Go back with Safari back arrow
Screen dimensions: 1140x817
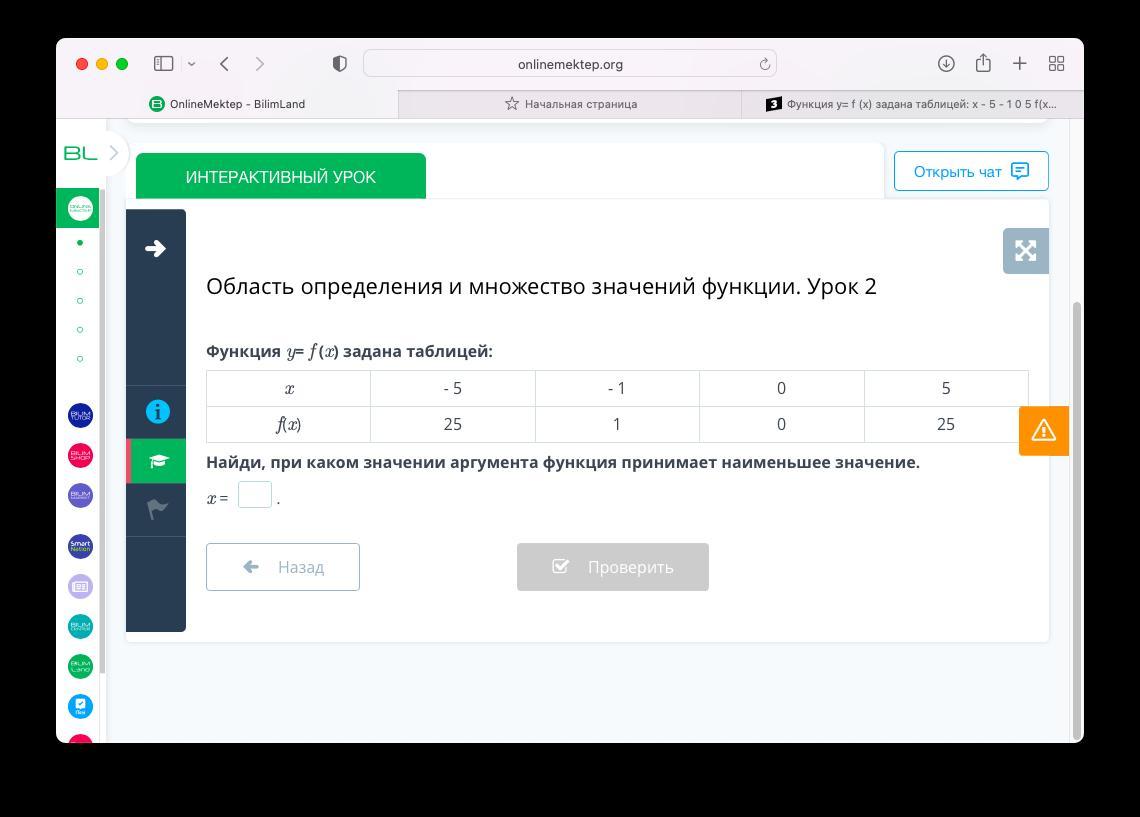225,64
